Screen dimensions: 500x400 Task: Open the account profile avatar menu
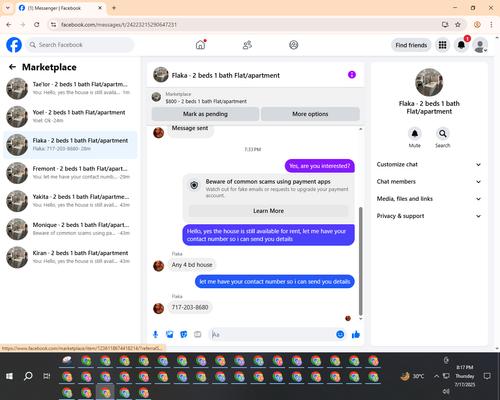tap(480, 45)
